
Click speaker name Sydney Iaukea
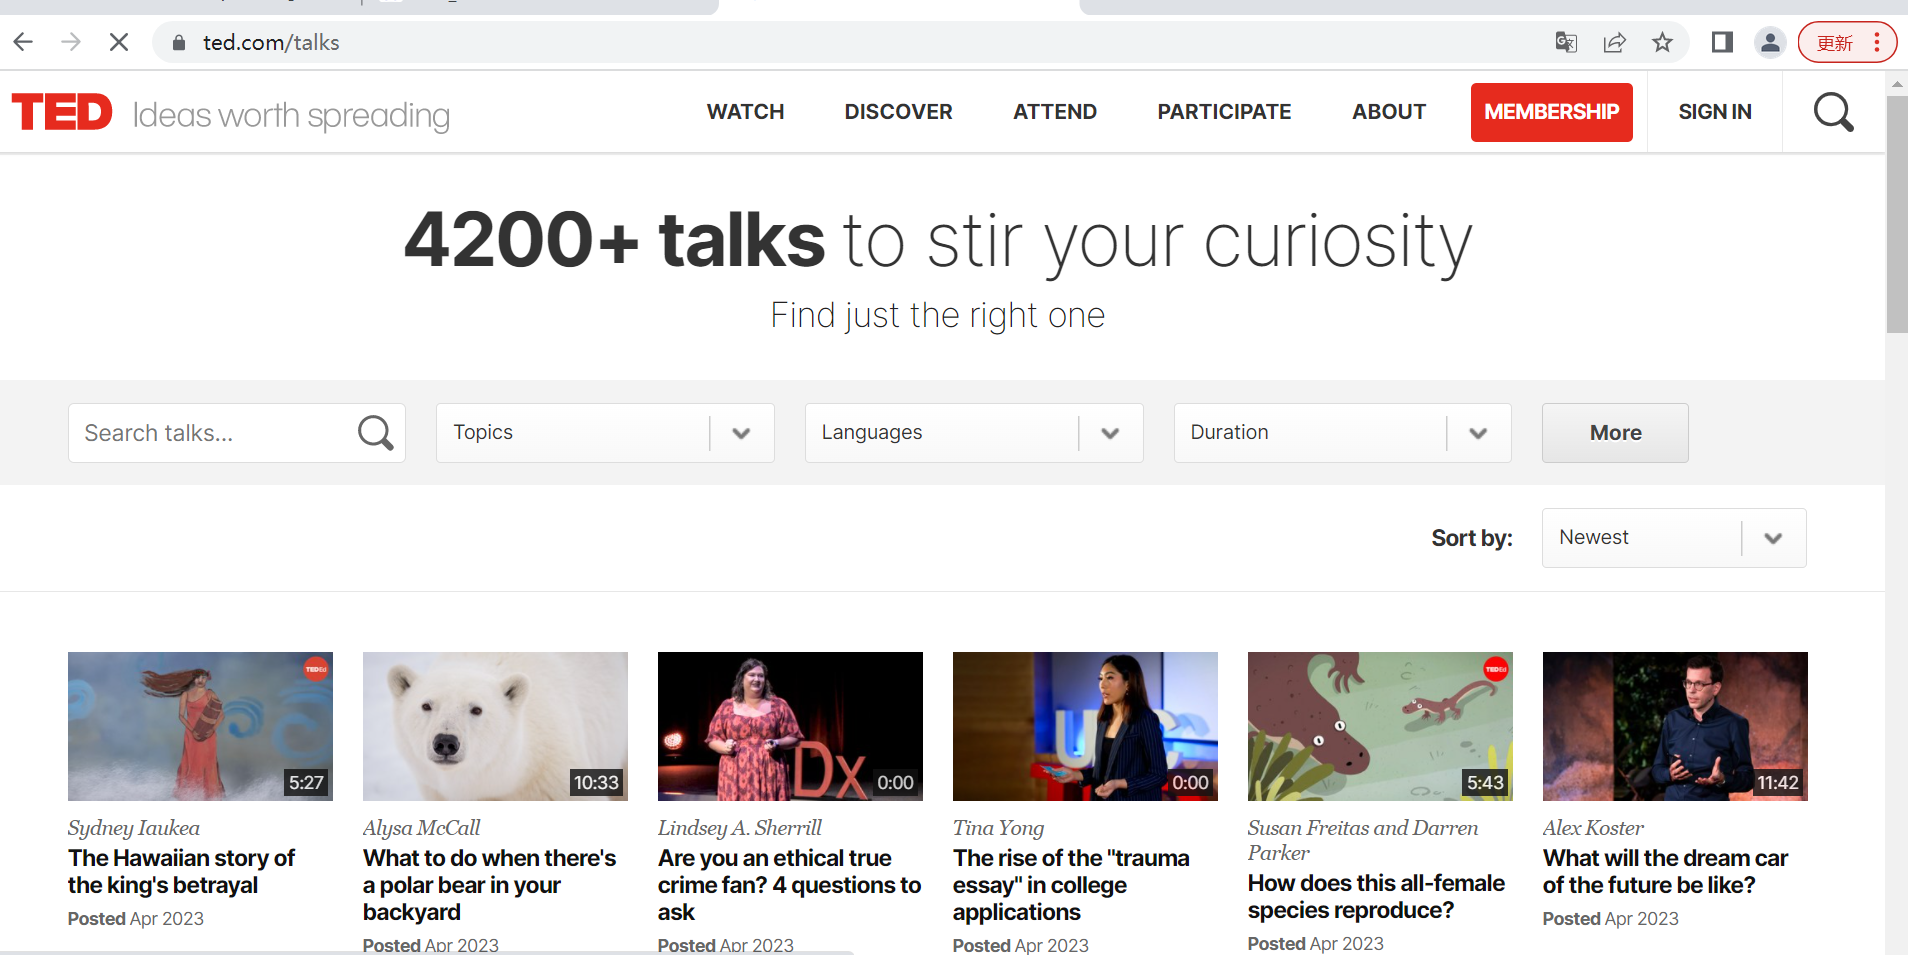click(x=134, y=828)
